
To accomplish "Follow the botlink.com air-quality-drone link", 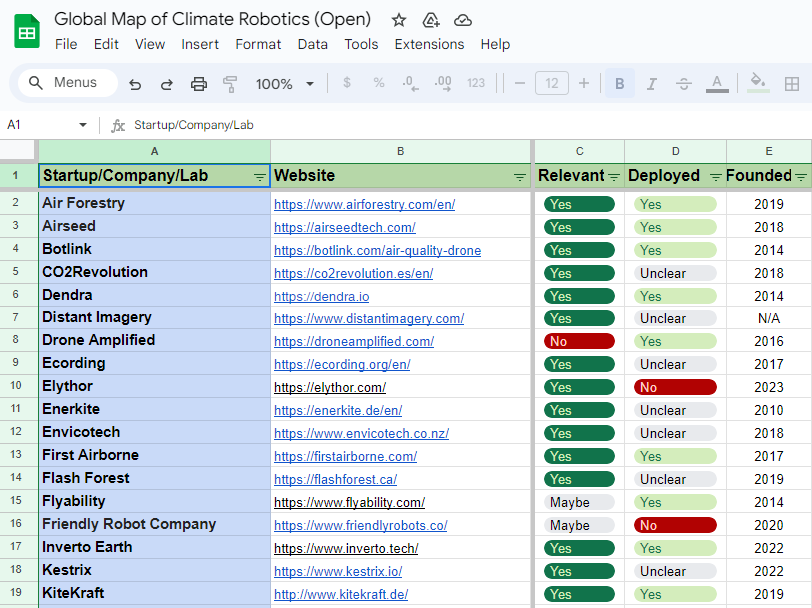I will click(378, 251).
